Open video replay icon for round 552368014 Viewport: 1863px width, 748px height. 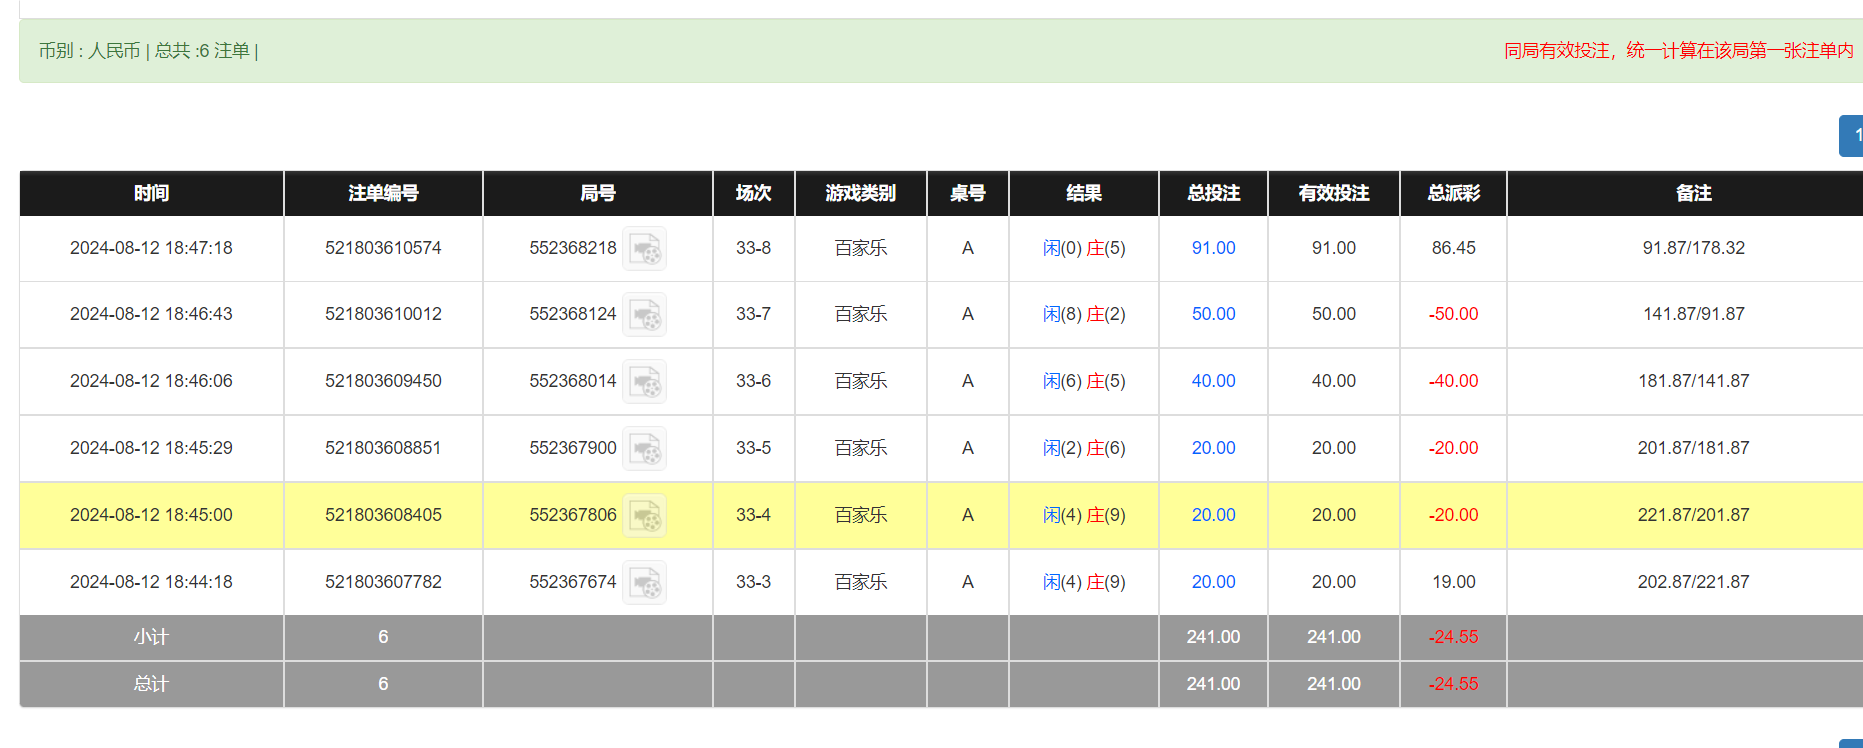pyautogui.click(x=644, y=382)
